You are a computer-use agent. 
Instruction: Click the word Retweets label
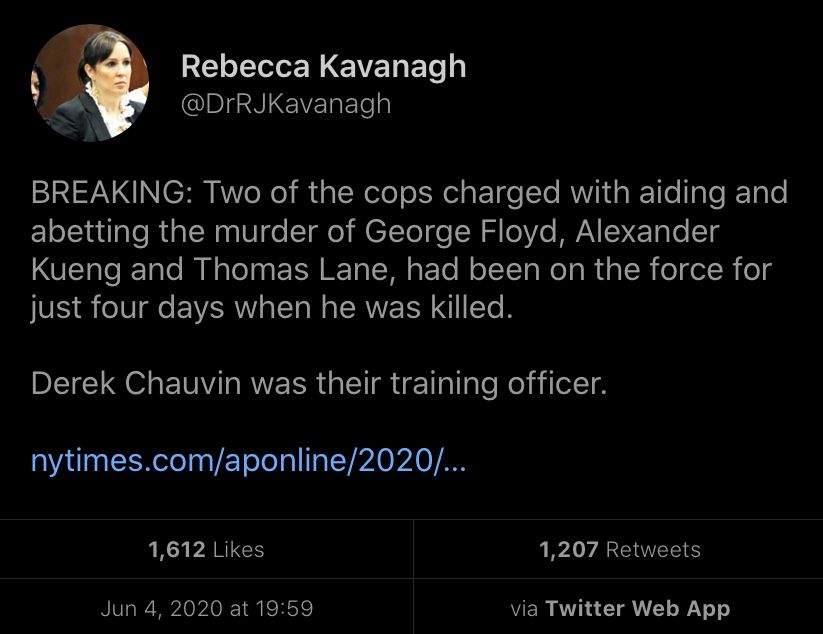[653, 549]
